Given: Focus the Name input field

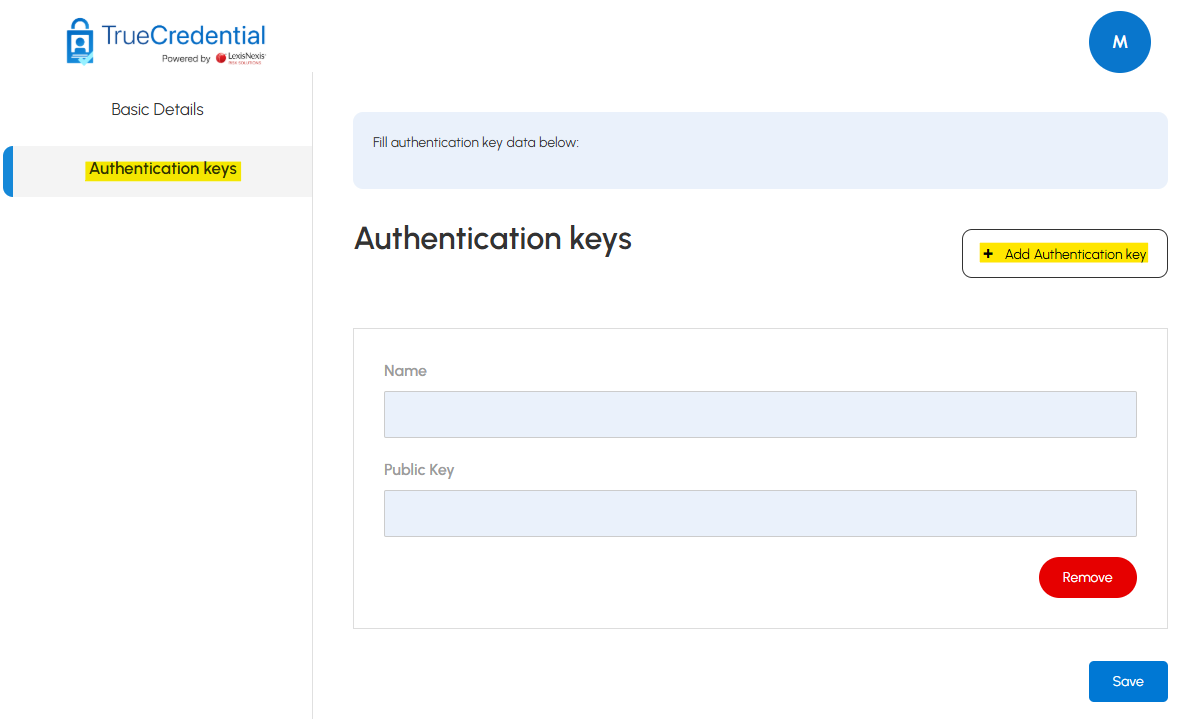Looking at the screenshot, I should coord(760,414).
